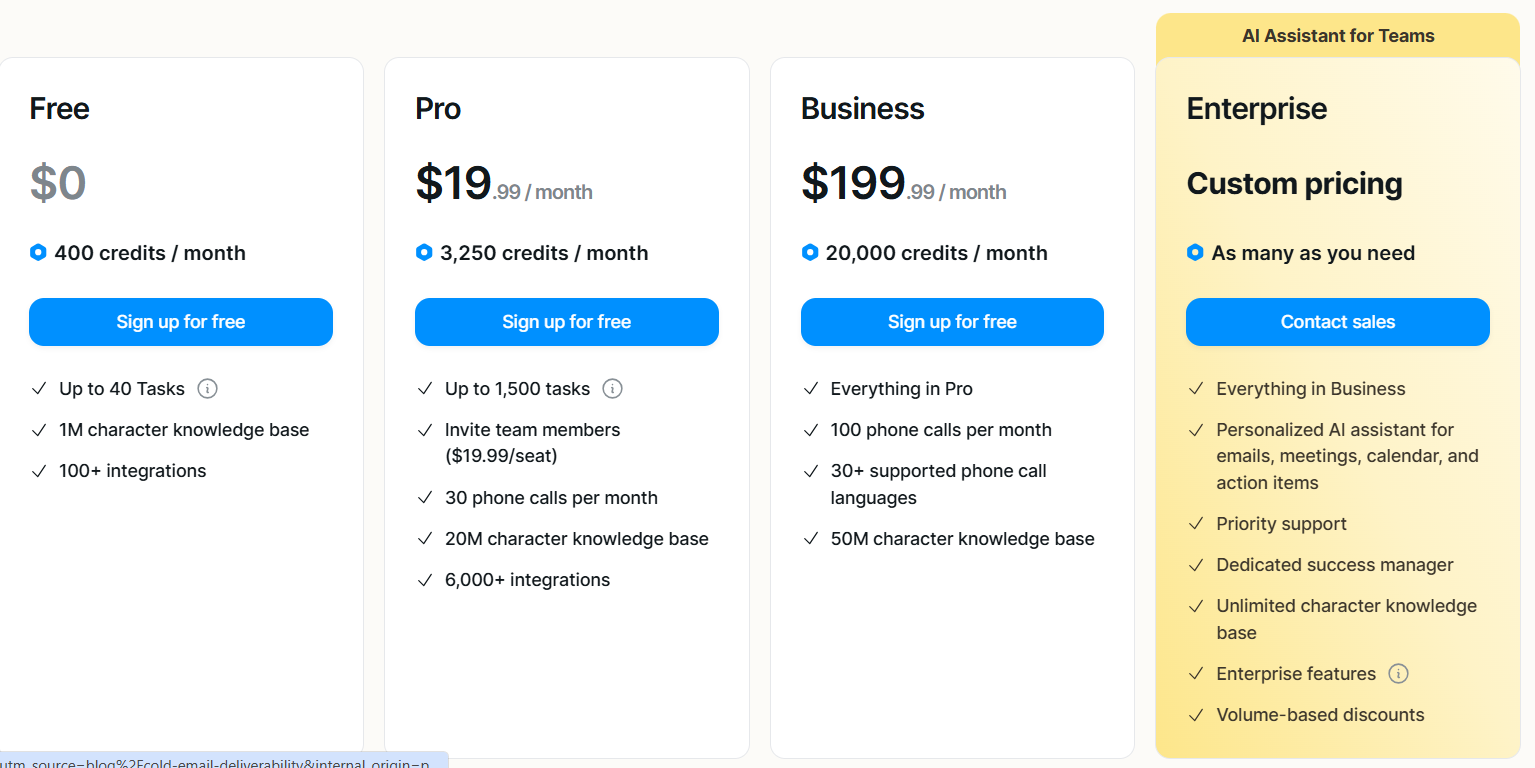Open the info tooltip next to Enterprise features
This screenshot has height=768, width=1535.
(1399, 673)
